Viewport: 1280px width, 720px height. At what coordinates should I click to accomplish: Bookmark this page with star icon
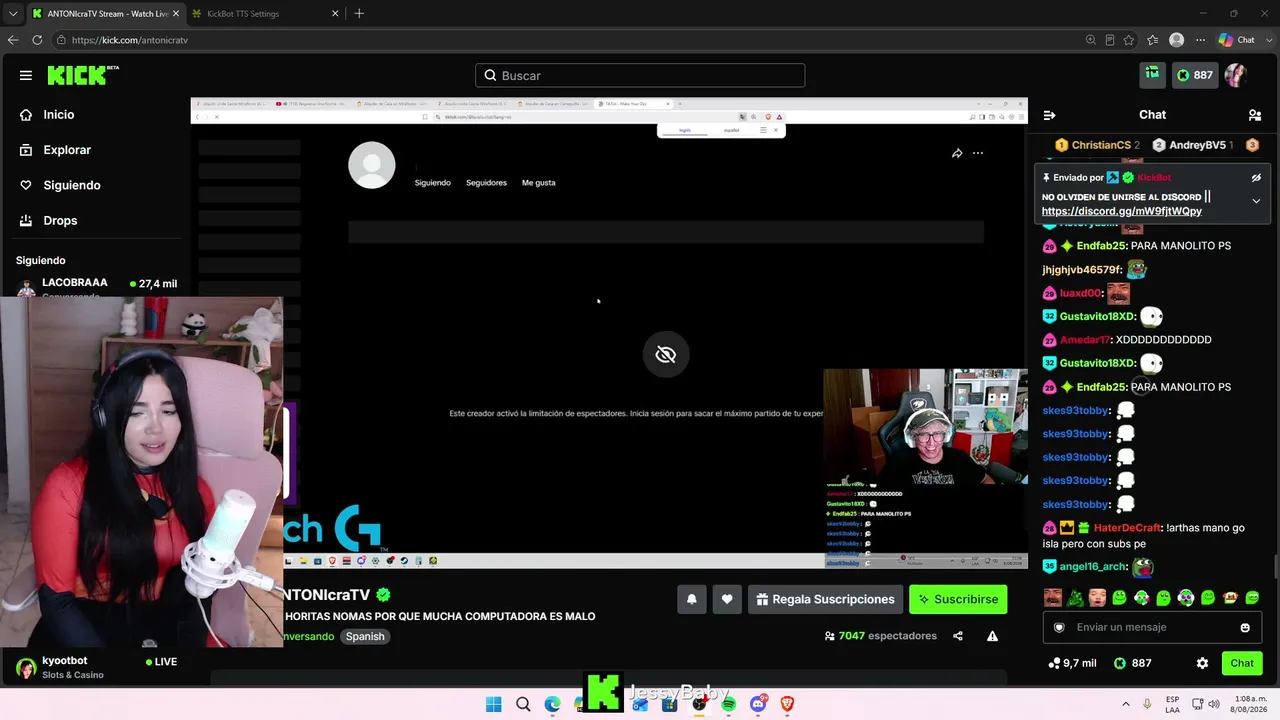pyautogui.click(x=1129, y=40)
